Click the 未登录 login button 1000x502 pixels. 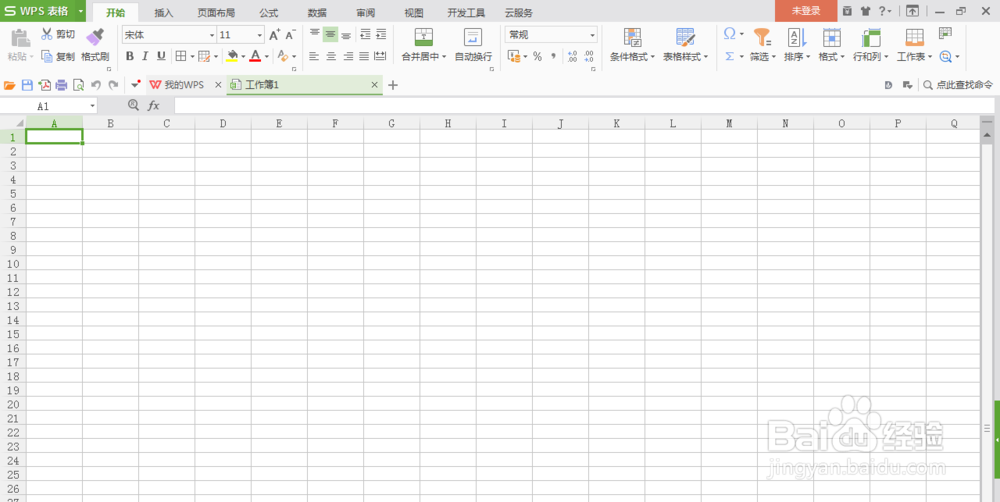pyautogui.click(x=806, y=11)
